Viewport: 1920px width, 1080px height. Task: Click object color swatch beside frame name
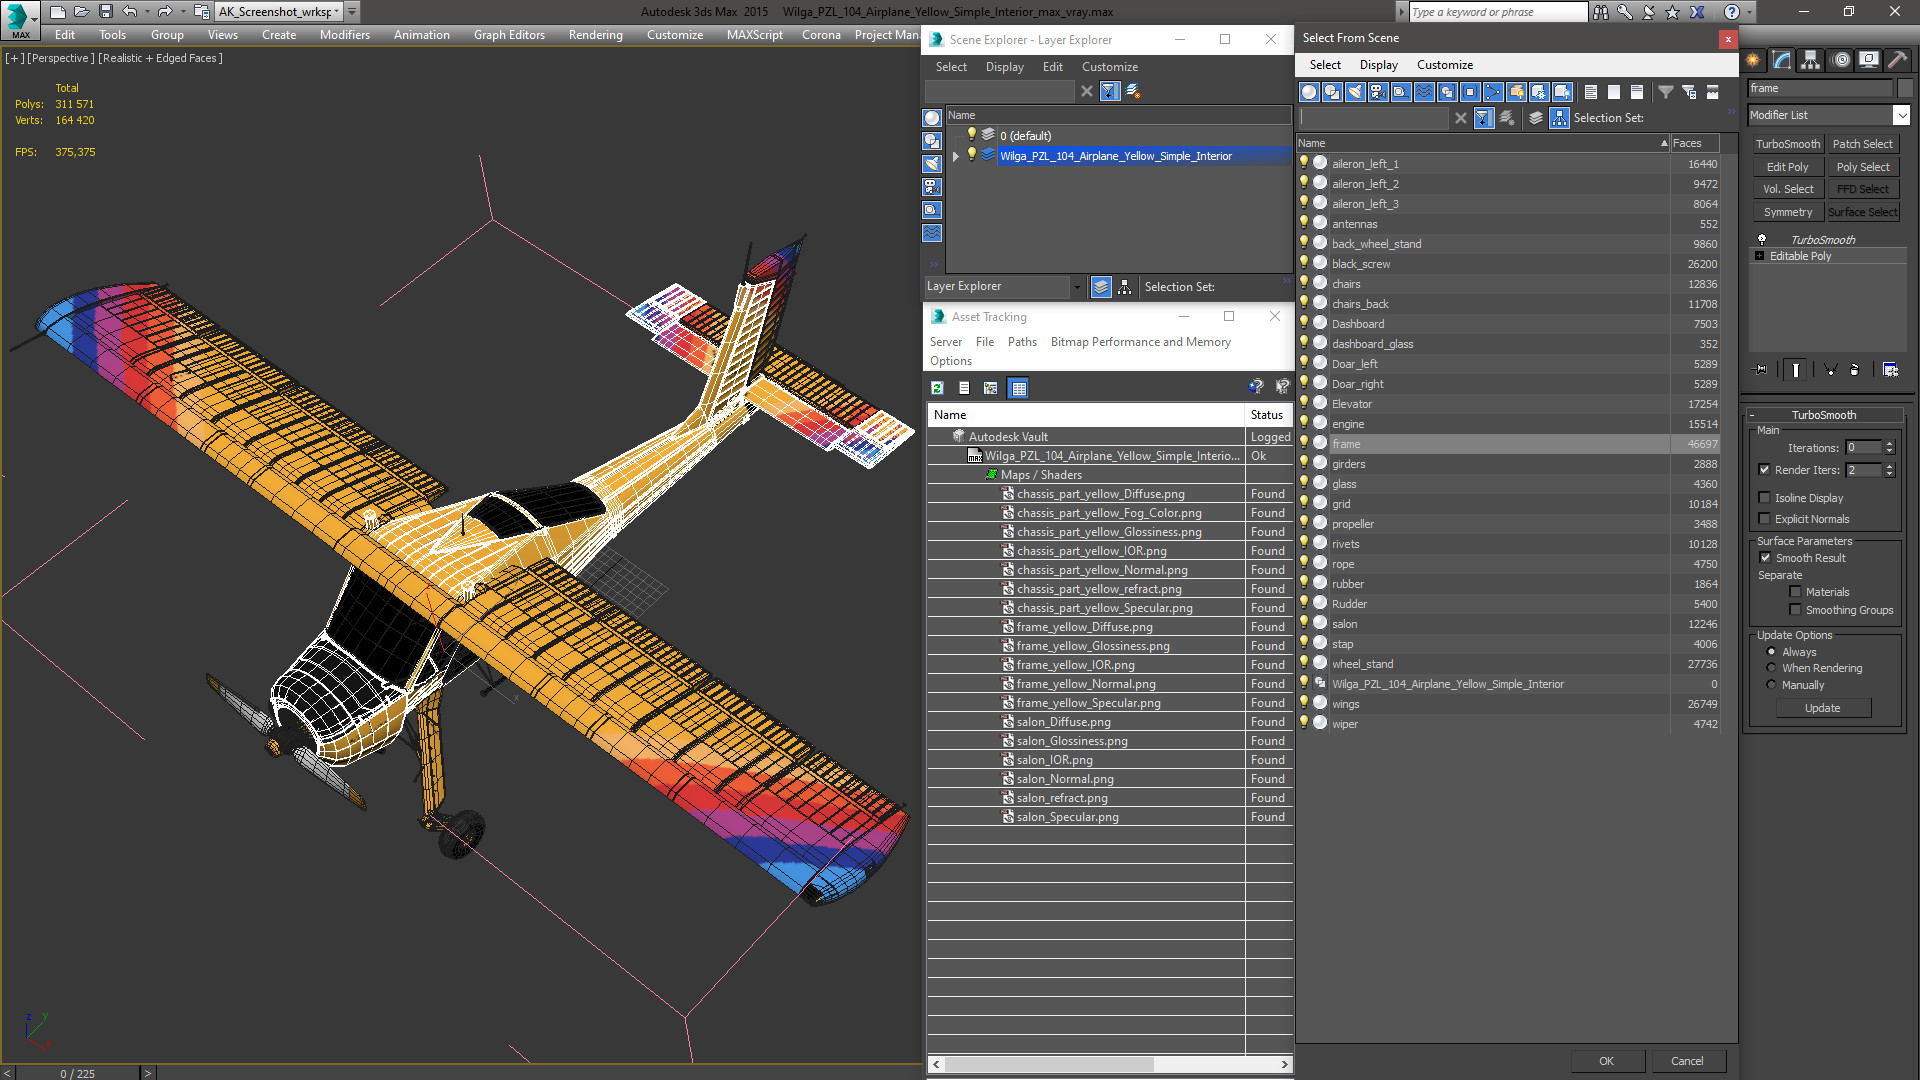(x=1905, y=88)
